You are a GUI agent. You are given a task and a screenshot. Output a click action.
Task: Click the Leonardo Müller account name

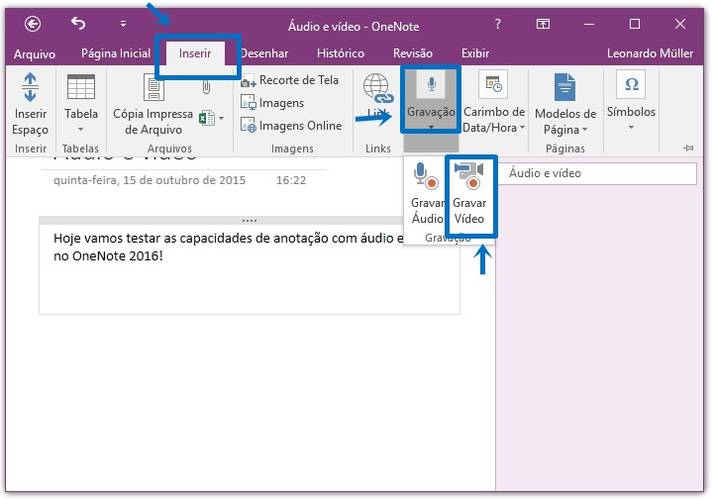coord(650,53)
